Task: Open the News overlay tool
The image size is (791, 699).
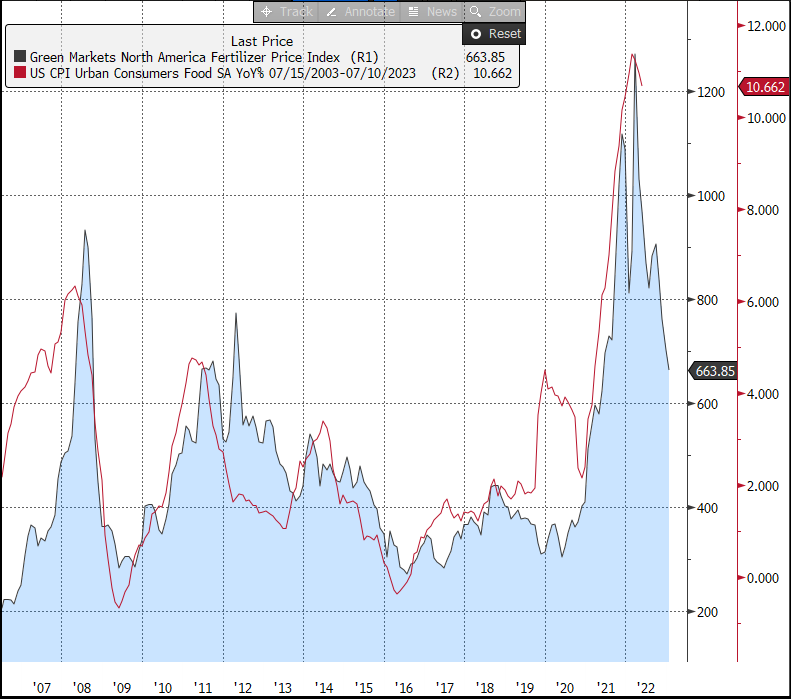Action: pos(432,12)
